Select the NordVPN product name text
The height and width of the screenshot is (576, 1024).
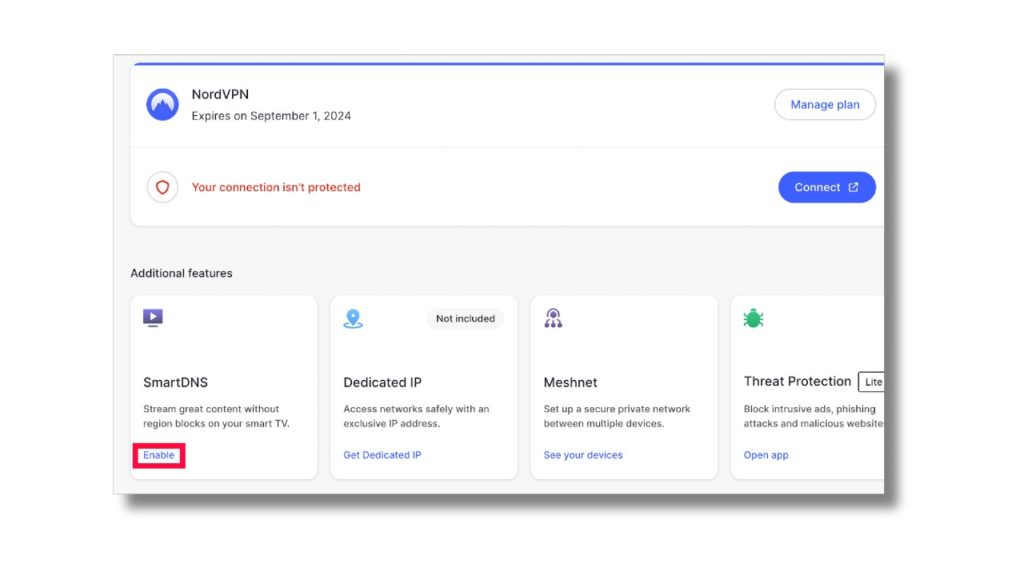220,95
